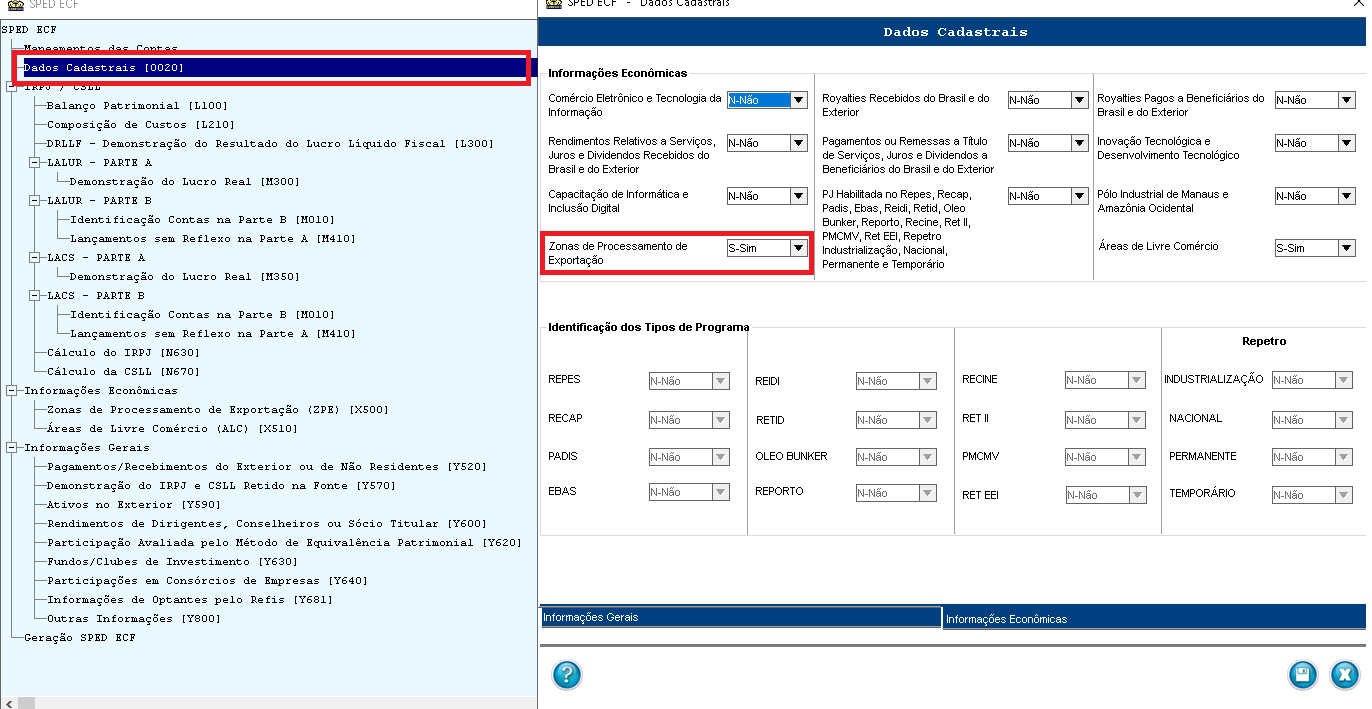Open Demonstração do Lucro Real [M300]

tap(184, 182)
